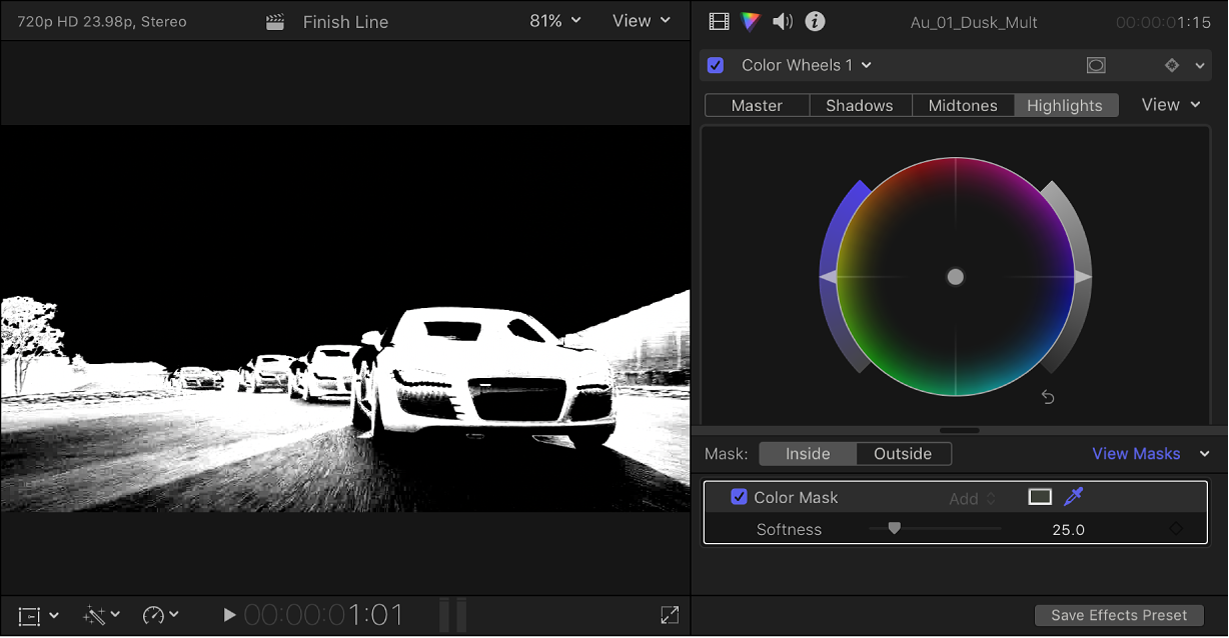This screenshot has width=1229, height=638.
Task: Click Save Effects Preset
Action: (1118, 615)
